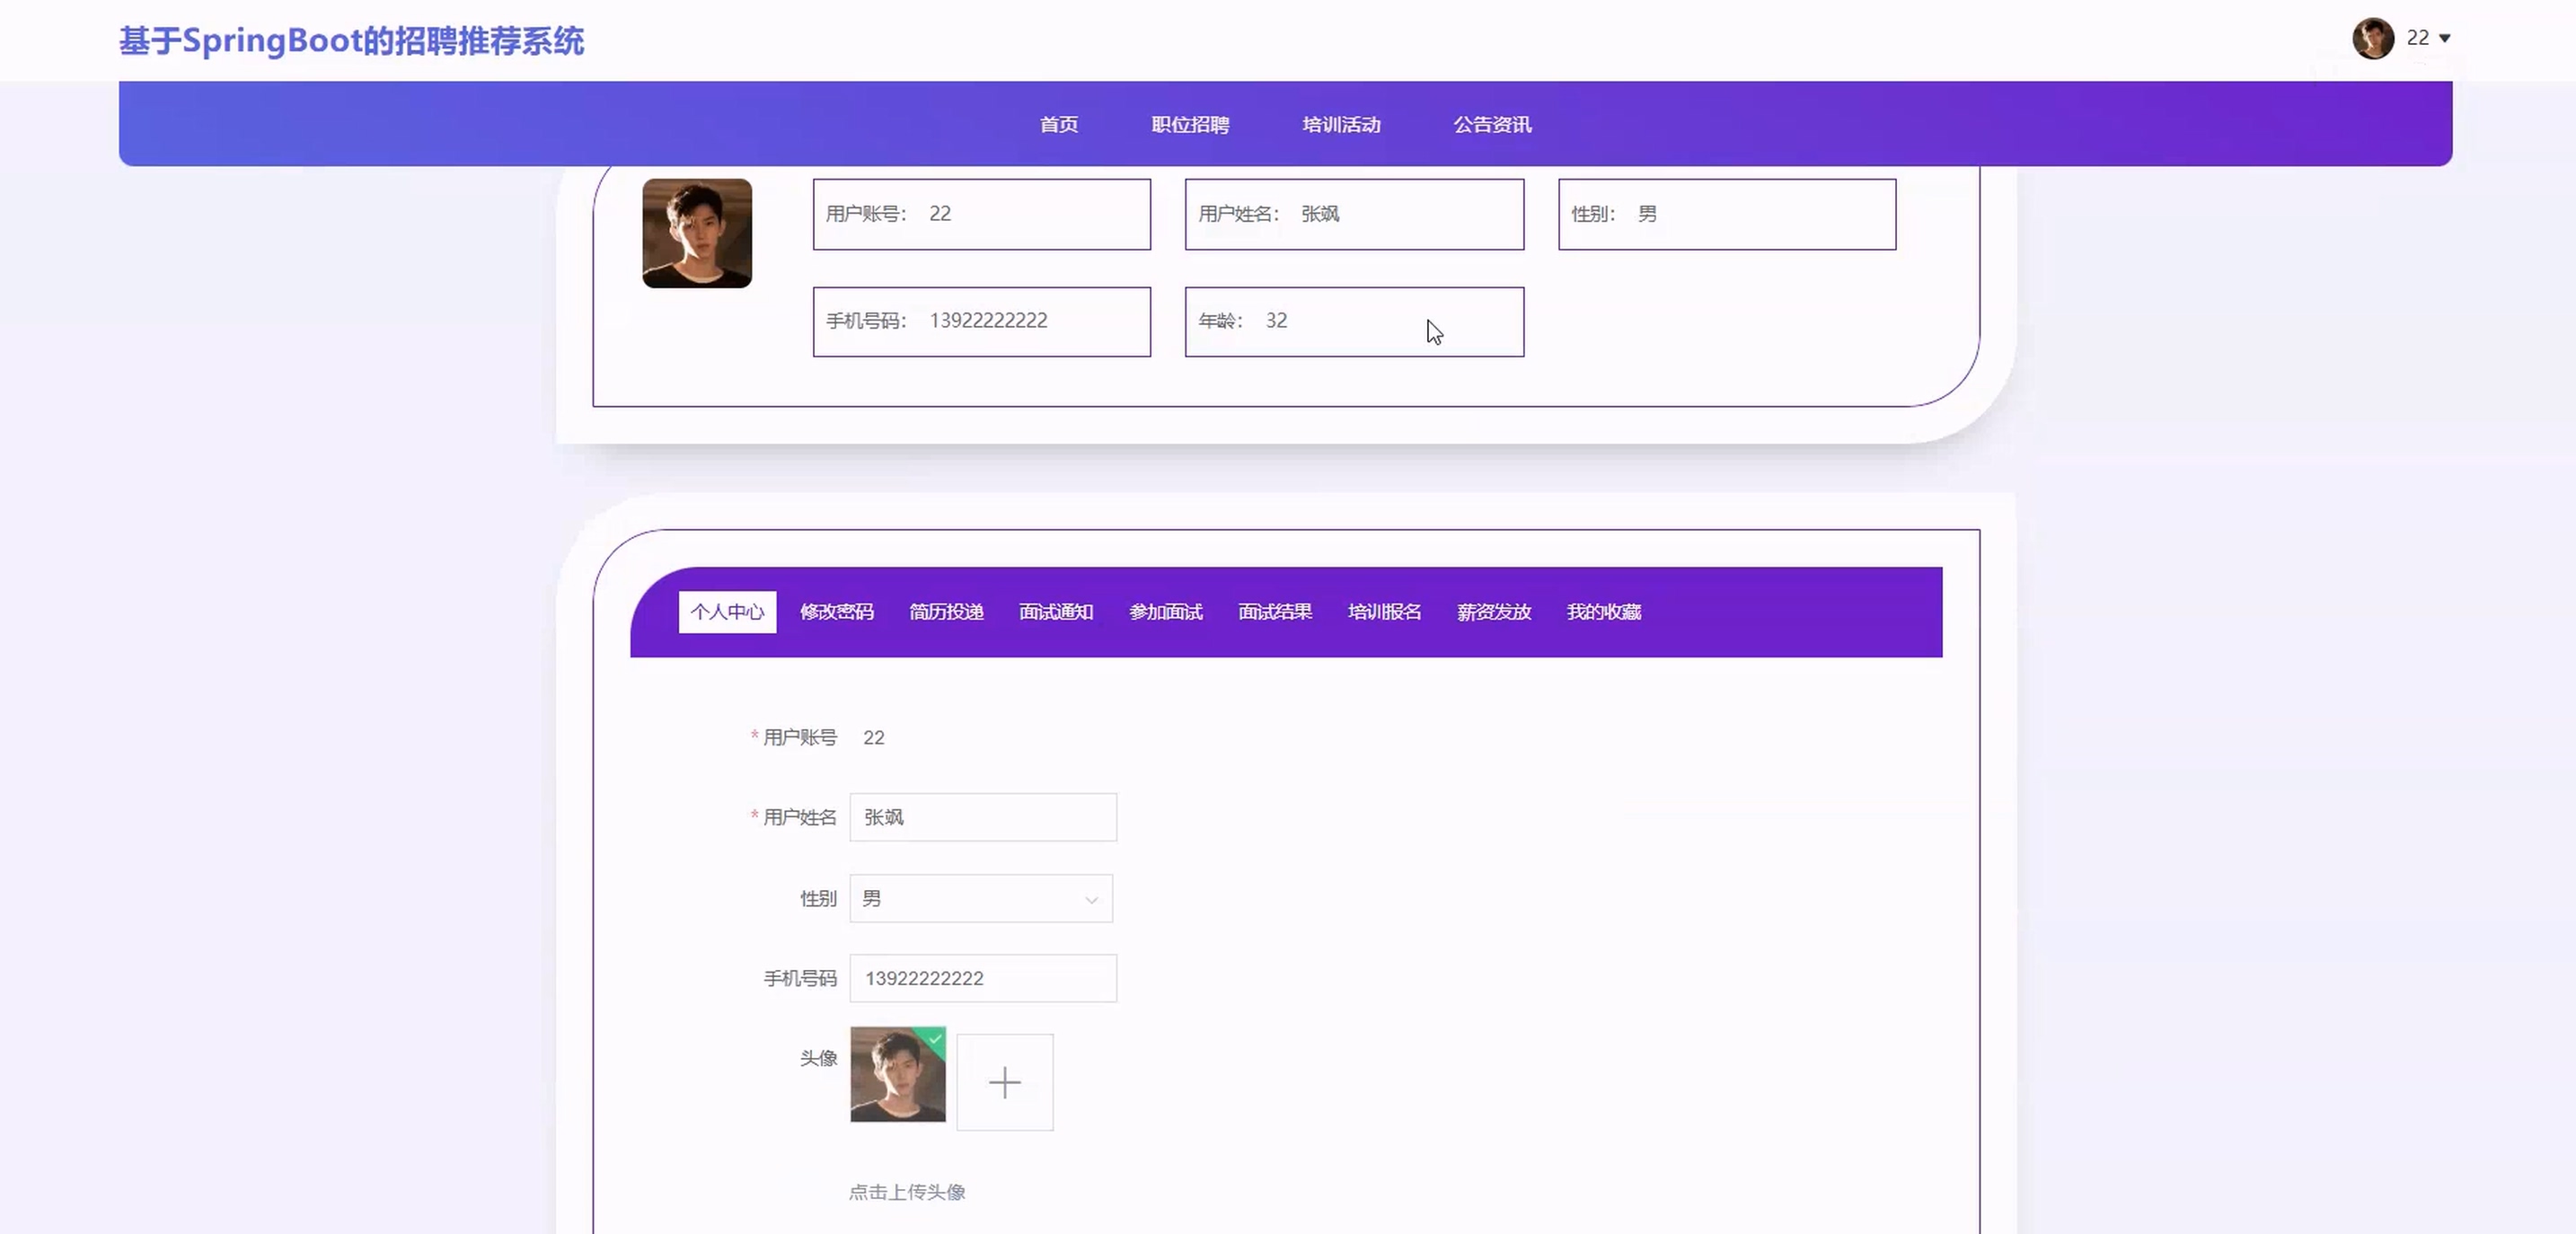Click the large profile photo in info card
Screen dimensions: 2576x1234
(696, 233)
